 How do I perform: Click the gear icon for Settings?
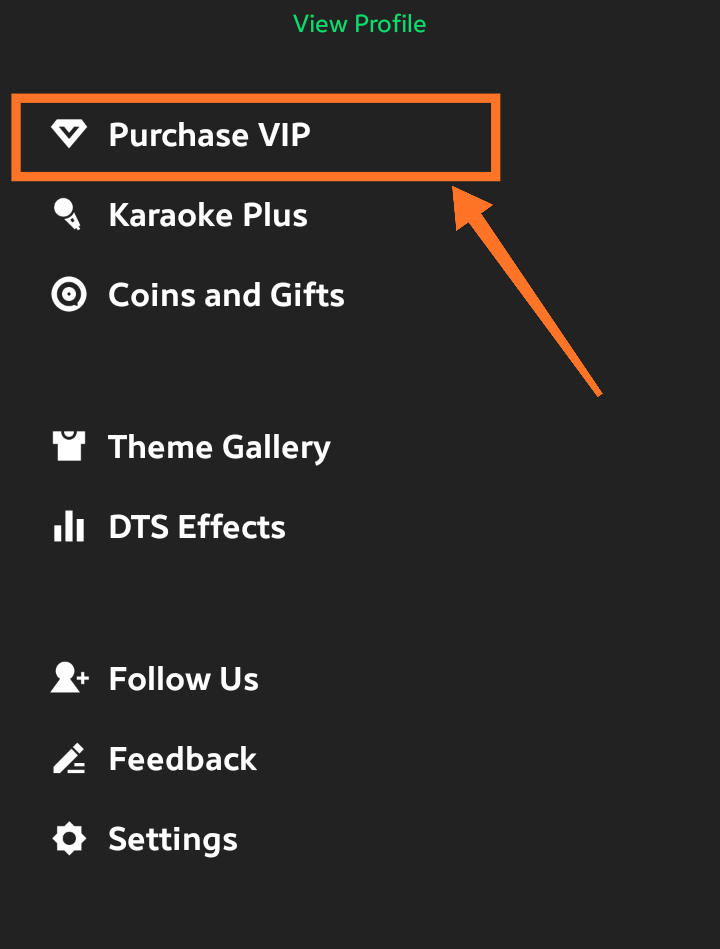(x=68, y=839)
